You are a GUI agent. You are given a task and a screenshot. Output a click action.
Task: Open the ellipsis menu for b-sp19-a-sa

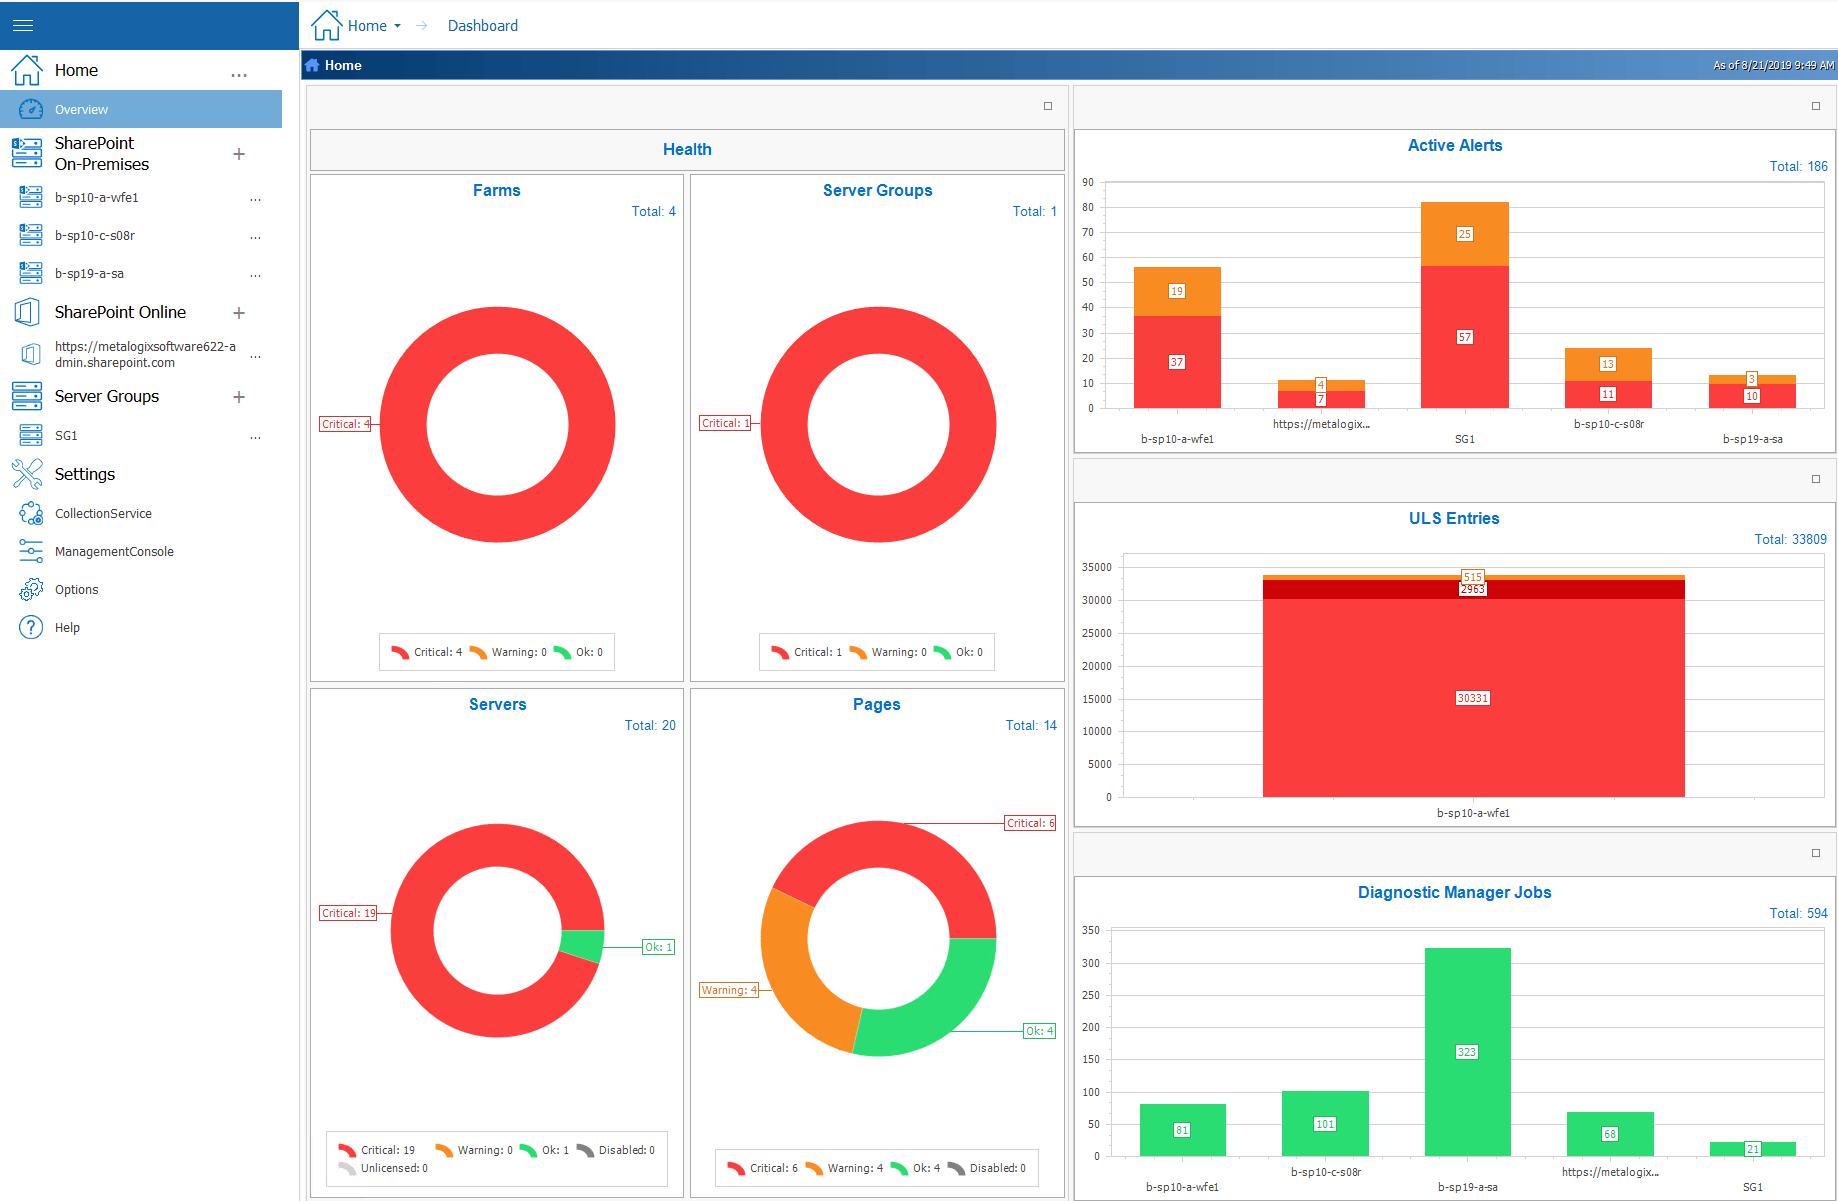coord(255,274)
